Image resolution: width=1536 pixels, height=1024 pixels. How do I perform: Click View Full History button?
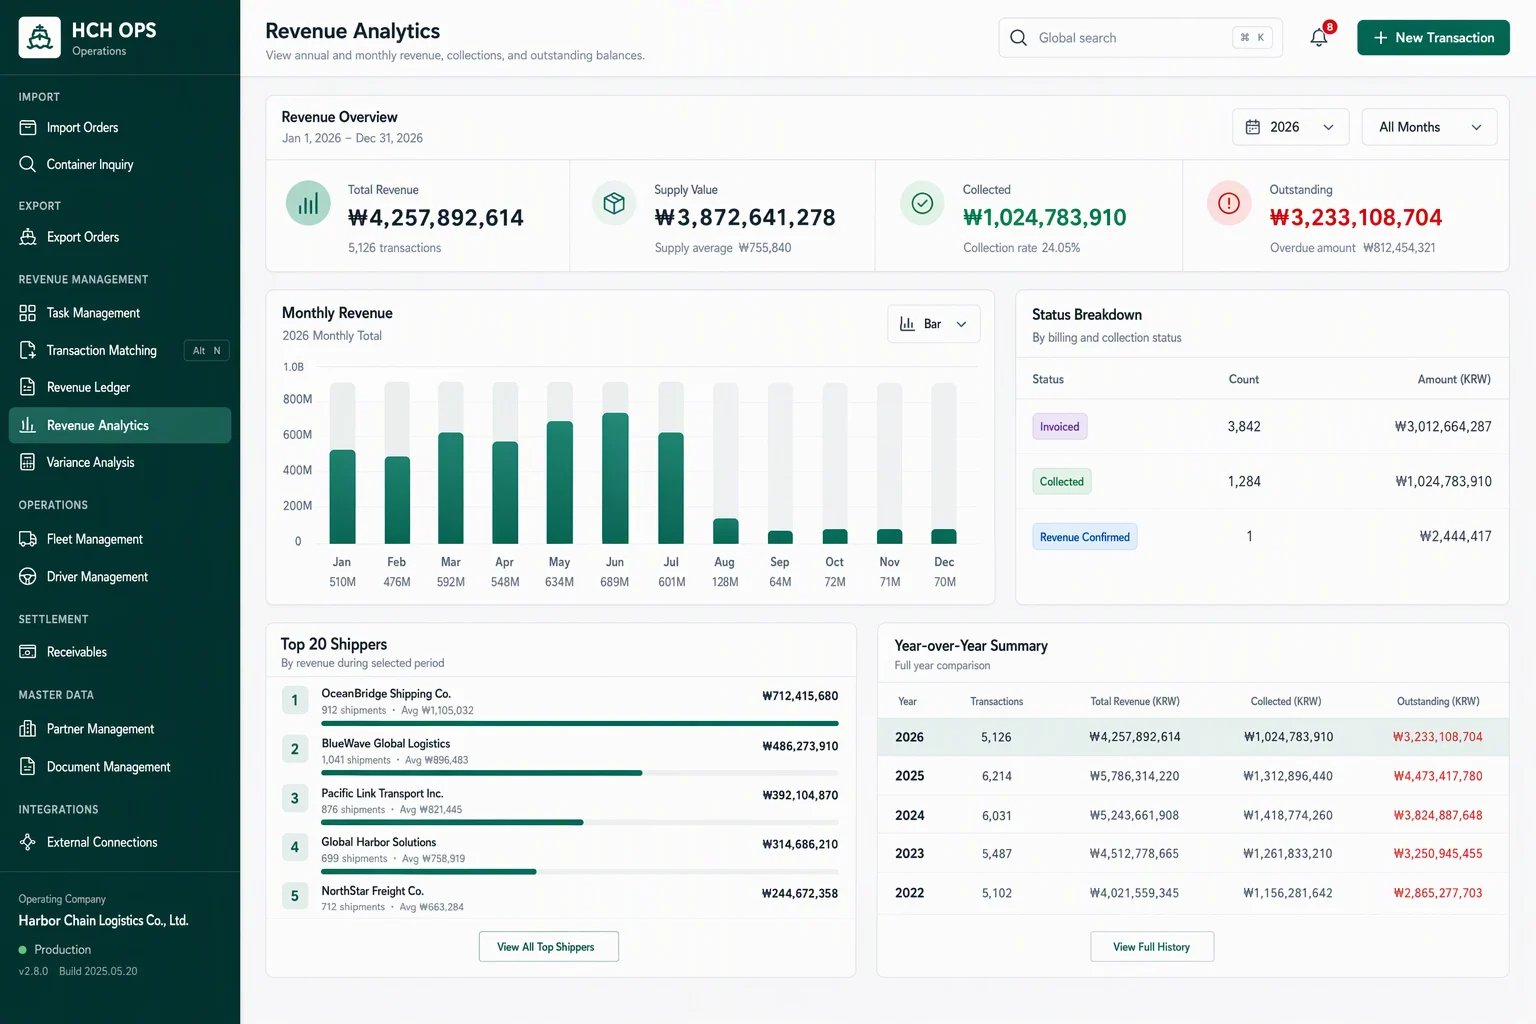pos(1152,947)
